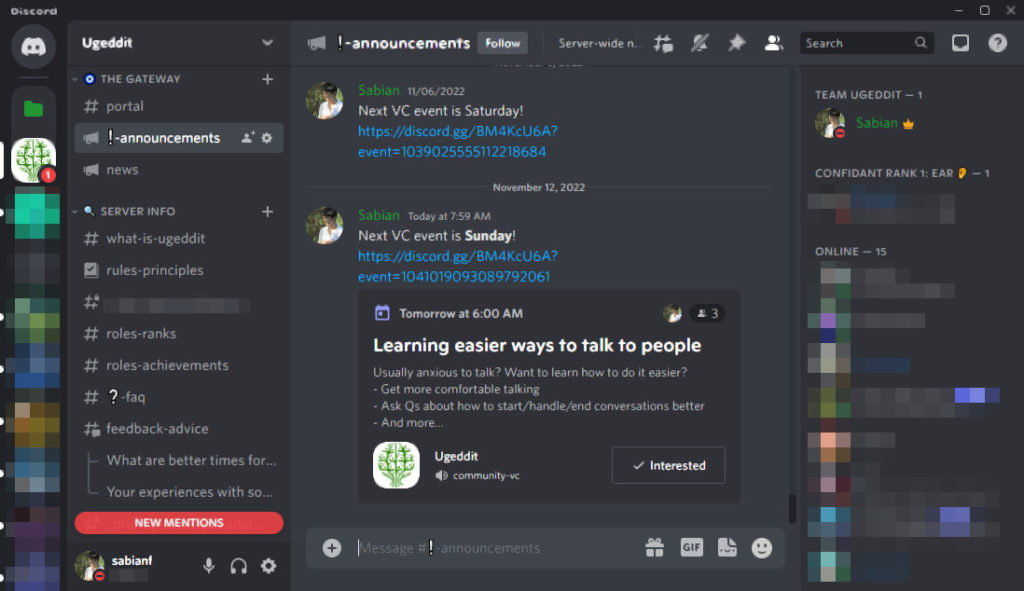Click the chat scrollbar thumb
The image size is (1024, 591).
[x=792, y=509]
